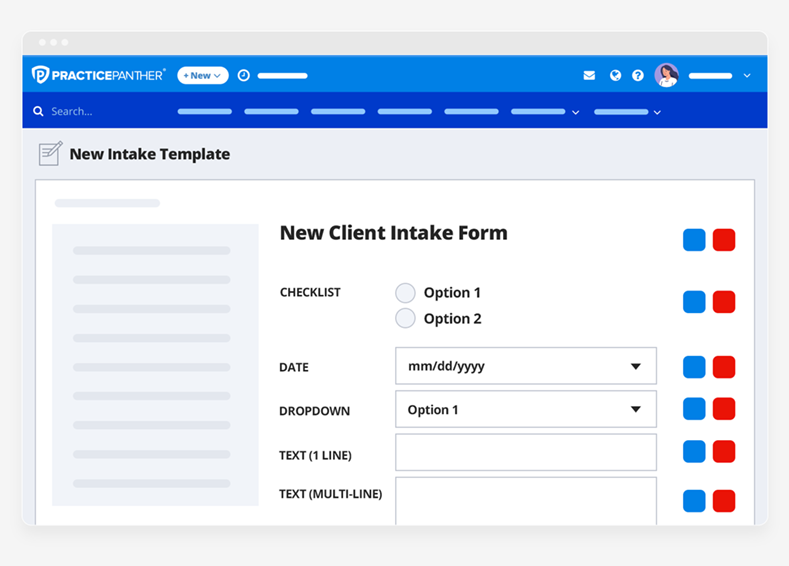
Task: Click the user avatar picture
Action: click(667, 75)
